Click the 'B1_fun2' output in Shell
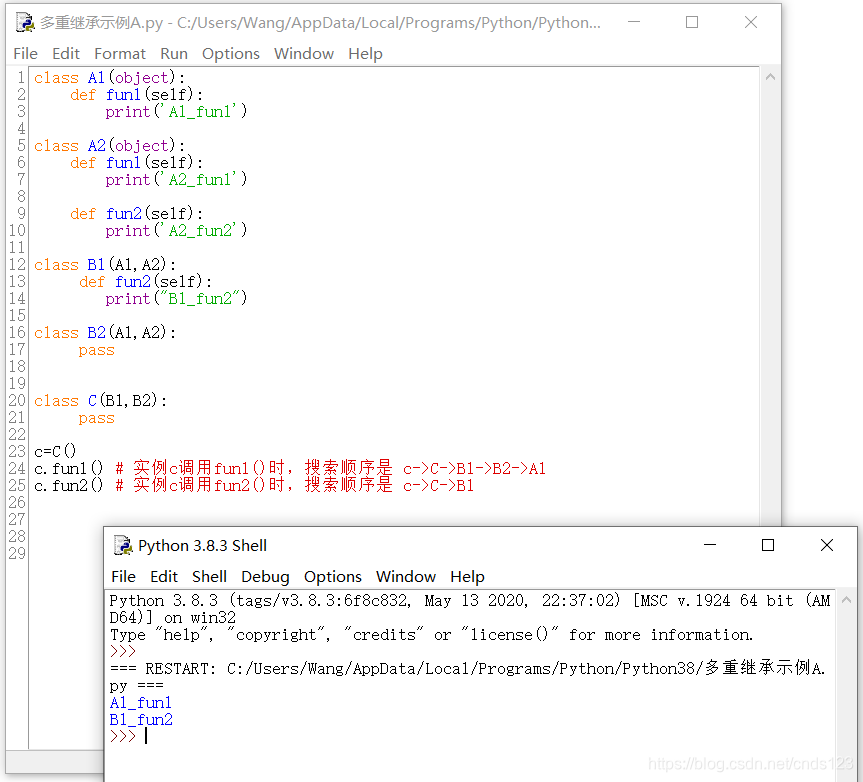Screen dimensions: 863x782 (x=141, y=720)
